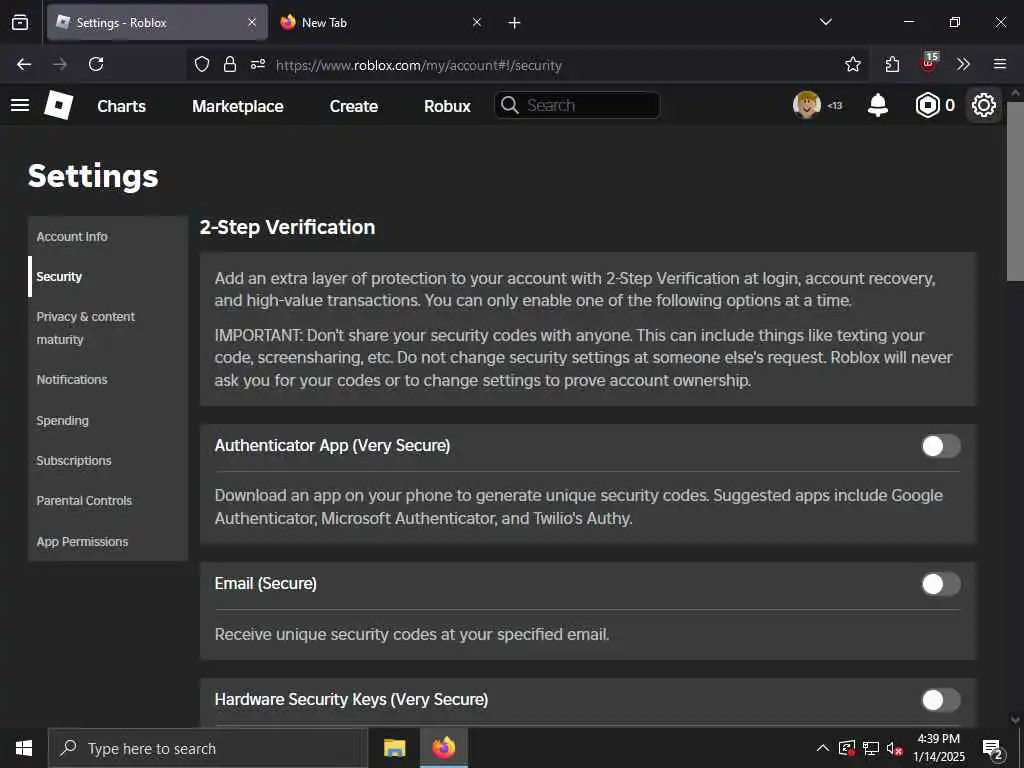This screenshot has height=768, width=1024.
Task: Go to Charts page
Action: click(121, 106)
